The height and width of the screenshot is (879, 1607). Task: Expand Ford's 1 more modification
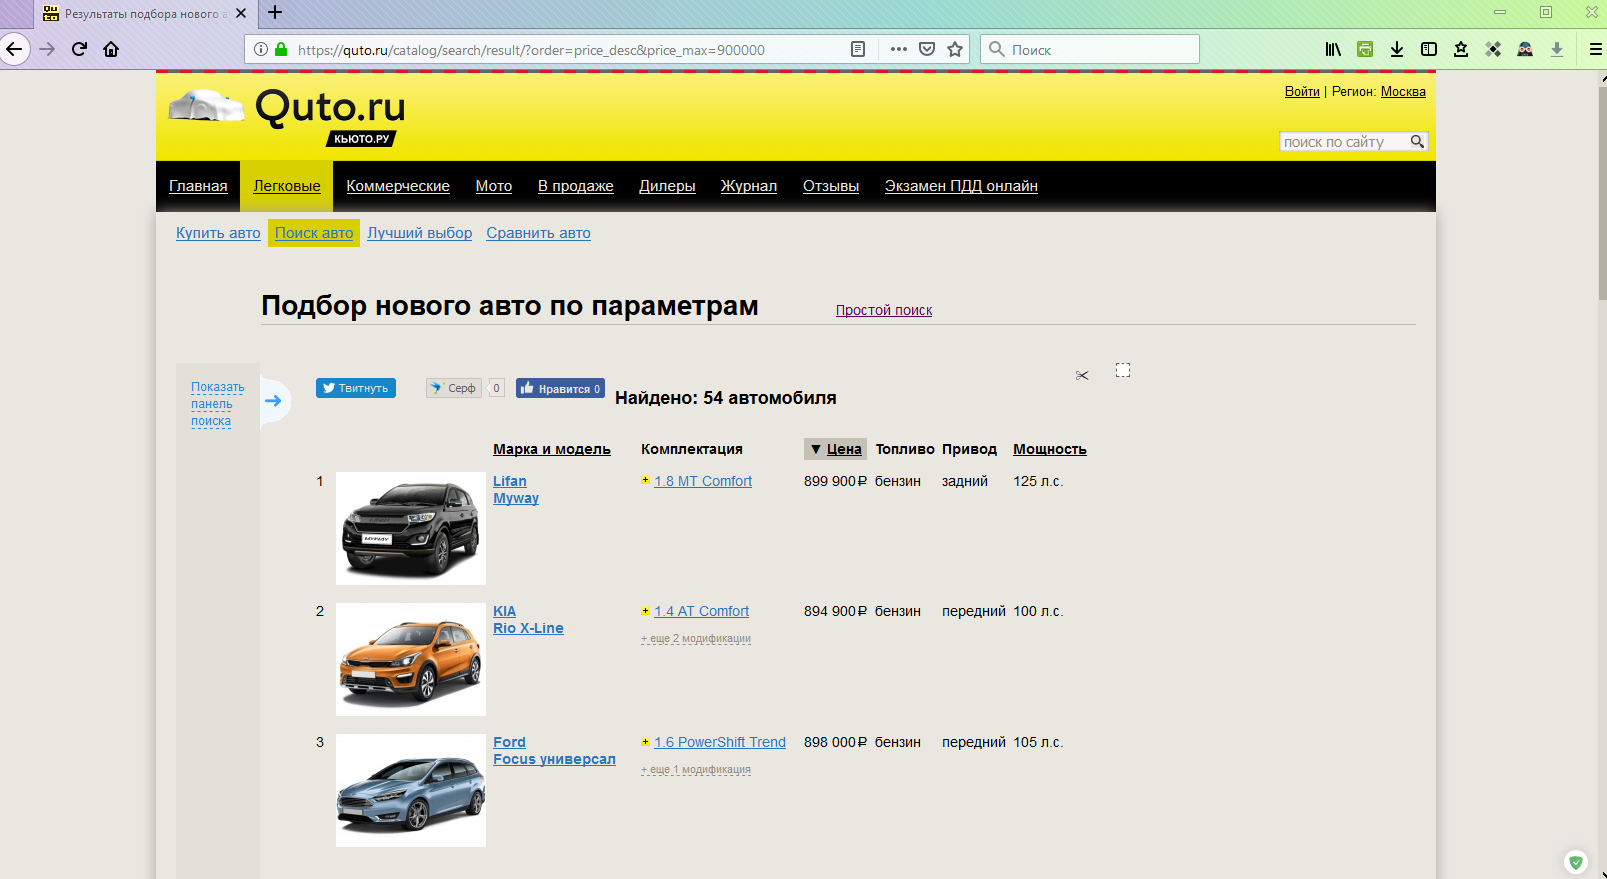coord(696,769)
